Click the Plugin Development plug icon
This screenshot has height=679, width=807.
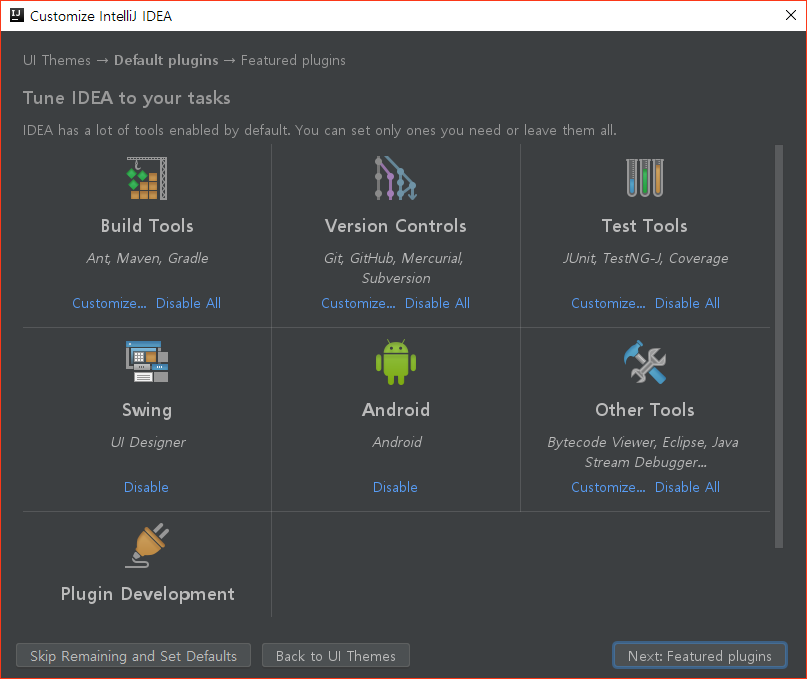tap(147, 546)
